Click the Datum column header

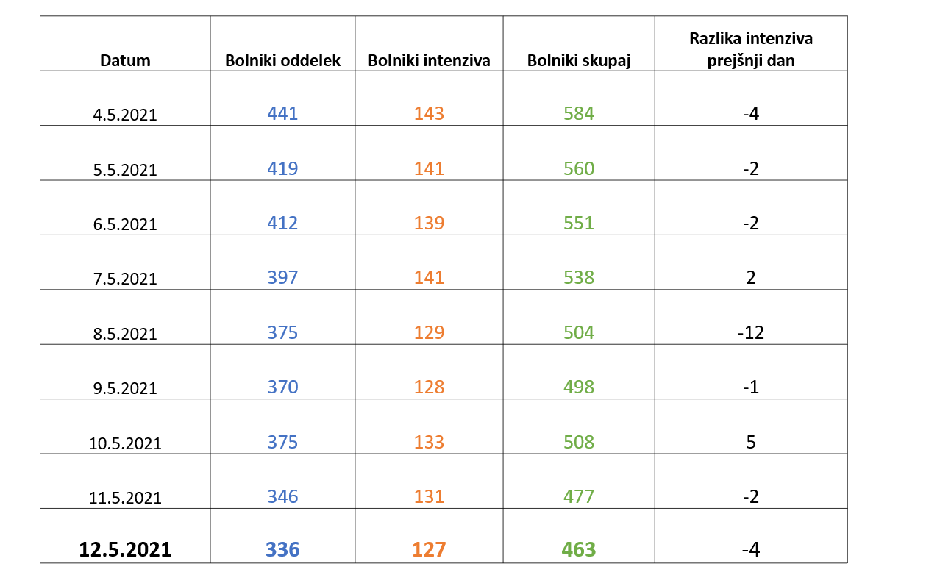125,60
